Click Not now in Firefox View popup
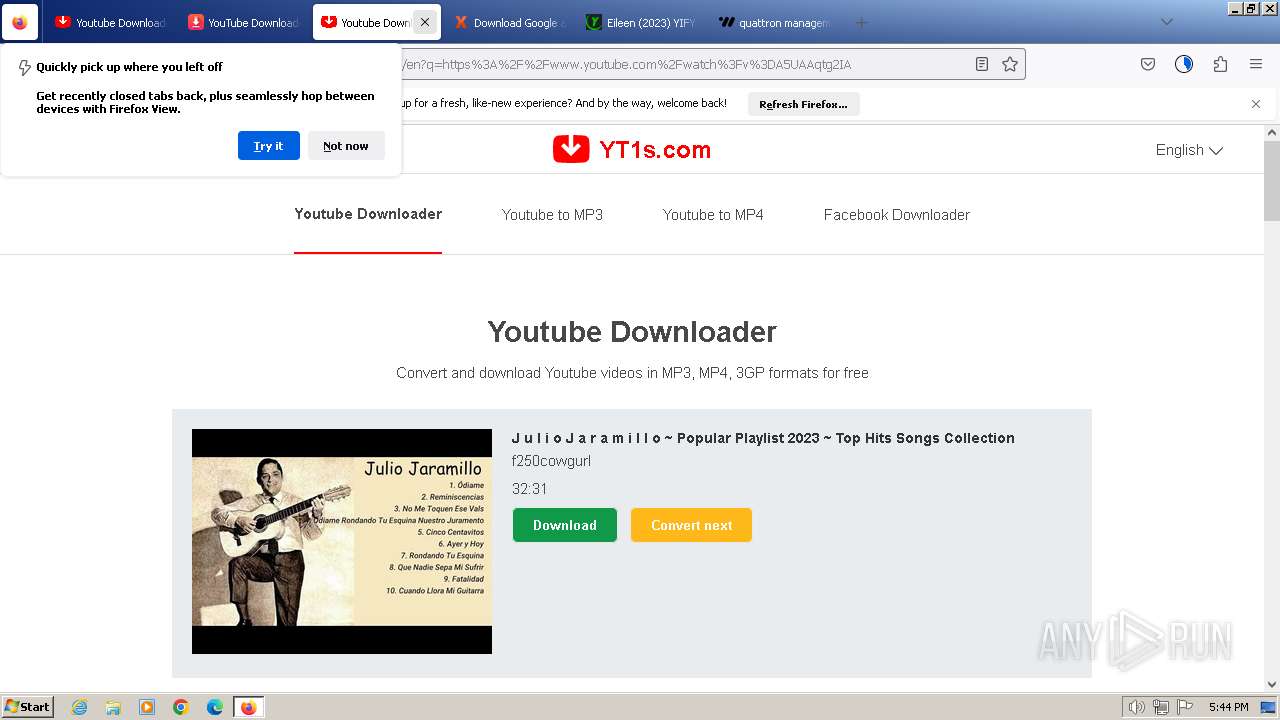The width and height of the screenshot is (1280, 720). [x=346, y=146]
